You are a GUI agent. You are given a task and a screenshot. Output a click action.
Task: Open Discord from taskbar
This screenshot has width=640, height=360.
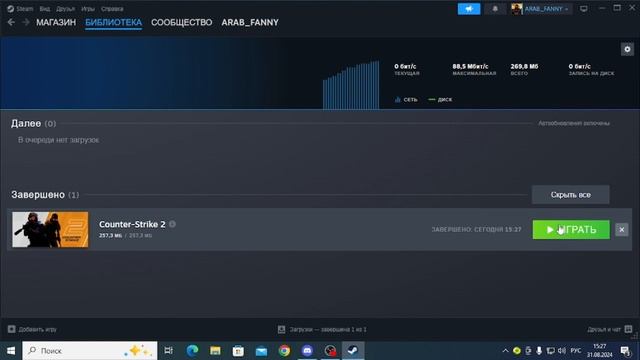pyautogui.click(x=307, y=351)
